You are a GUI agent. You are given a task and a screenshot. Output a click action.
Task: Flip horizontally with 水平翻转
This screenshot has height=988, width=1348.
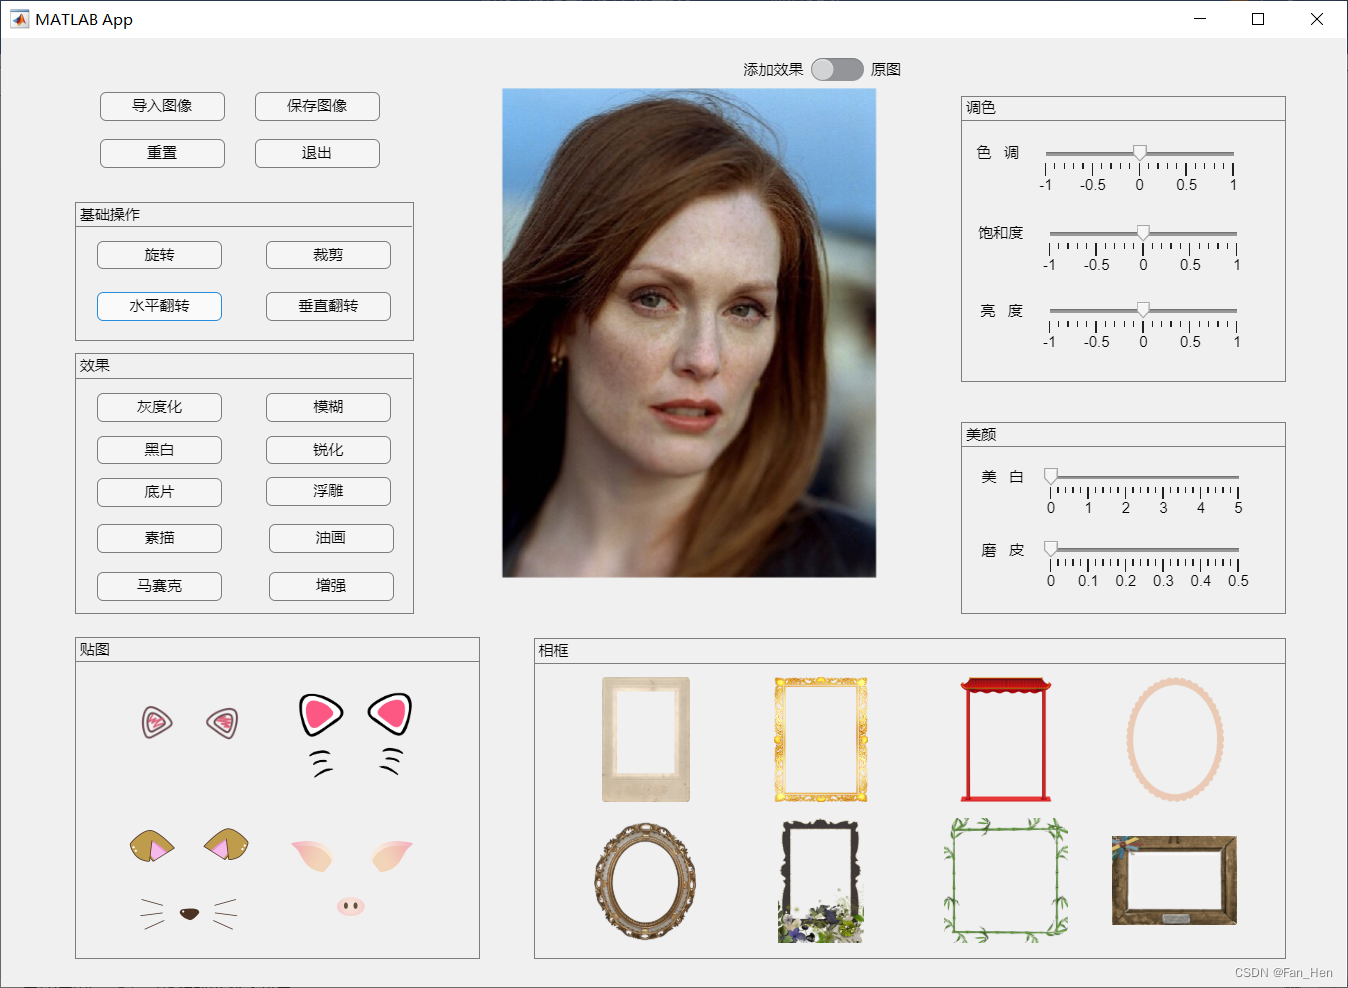pyautogui.click(x=159, y=306)
